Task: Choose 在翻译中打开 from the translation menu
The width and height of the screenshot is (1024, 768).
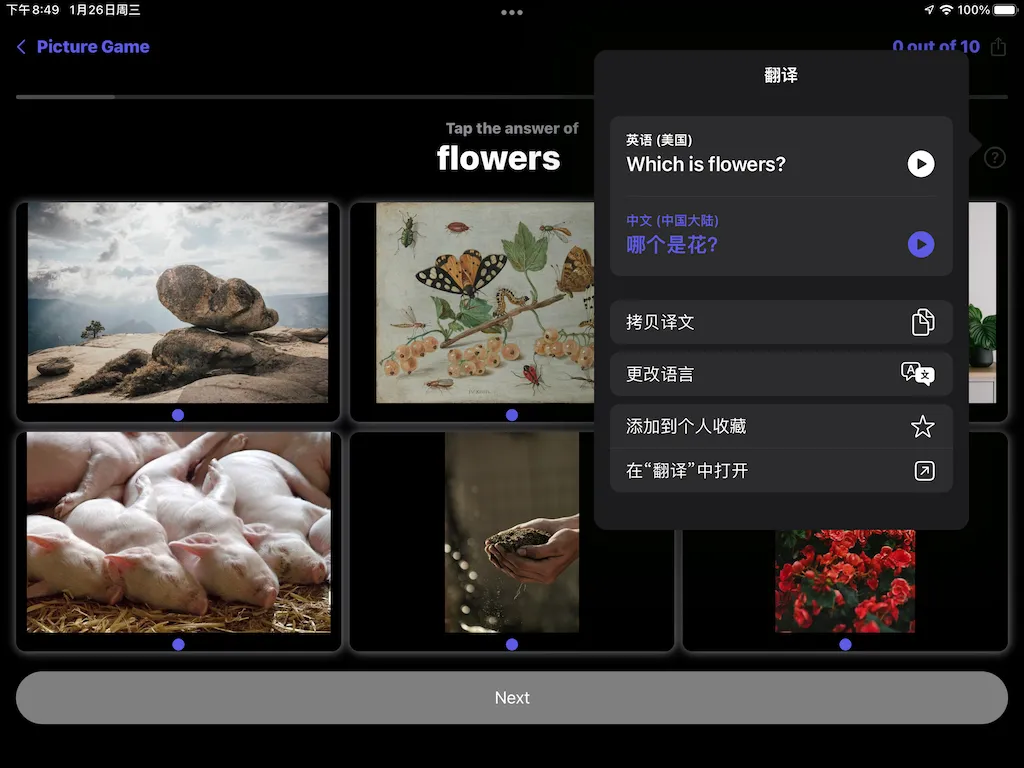Action: [x=700, y=470]
